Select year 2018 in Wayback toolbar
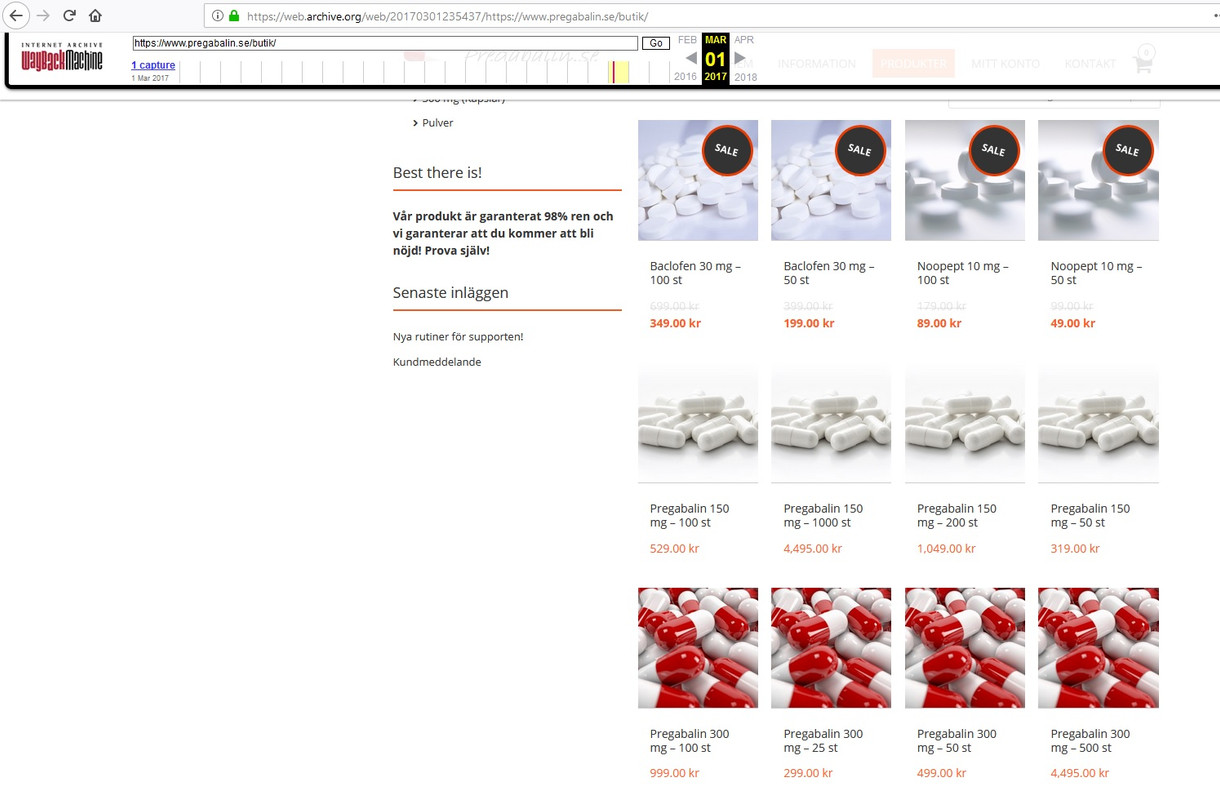1220x800 pixels. tap(745, 77)
